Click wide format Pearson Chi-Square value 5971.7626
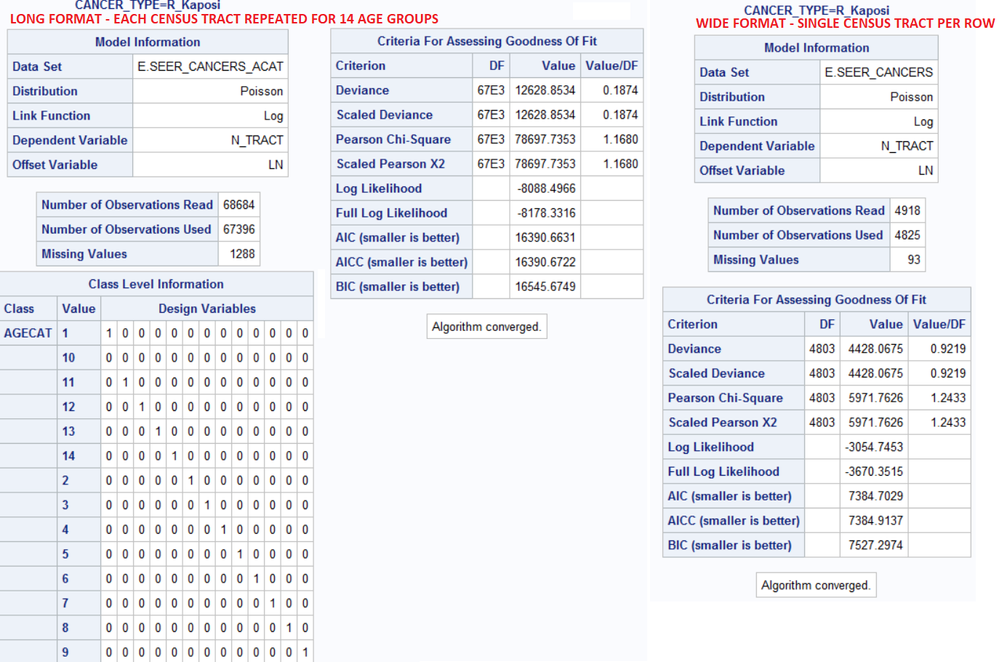 875,398
